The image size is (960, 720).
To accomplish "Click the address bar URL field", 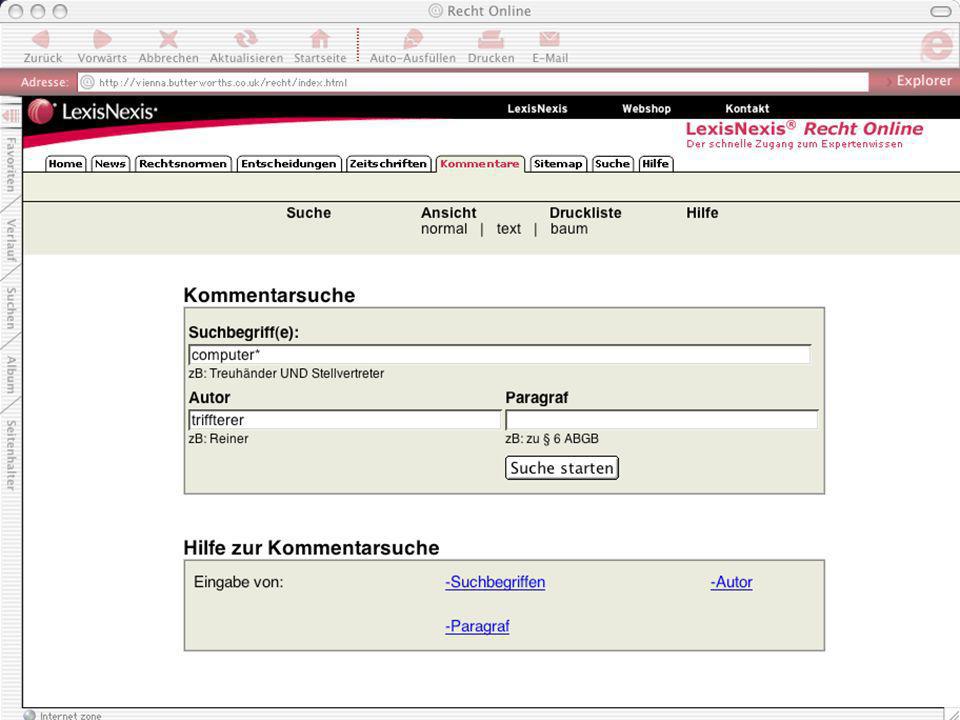I will (473, 82).
